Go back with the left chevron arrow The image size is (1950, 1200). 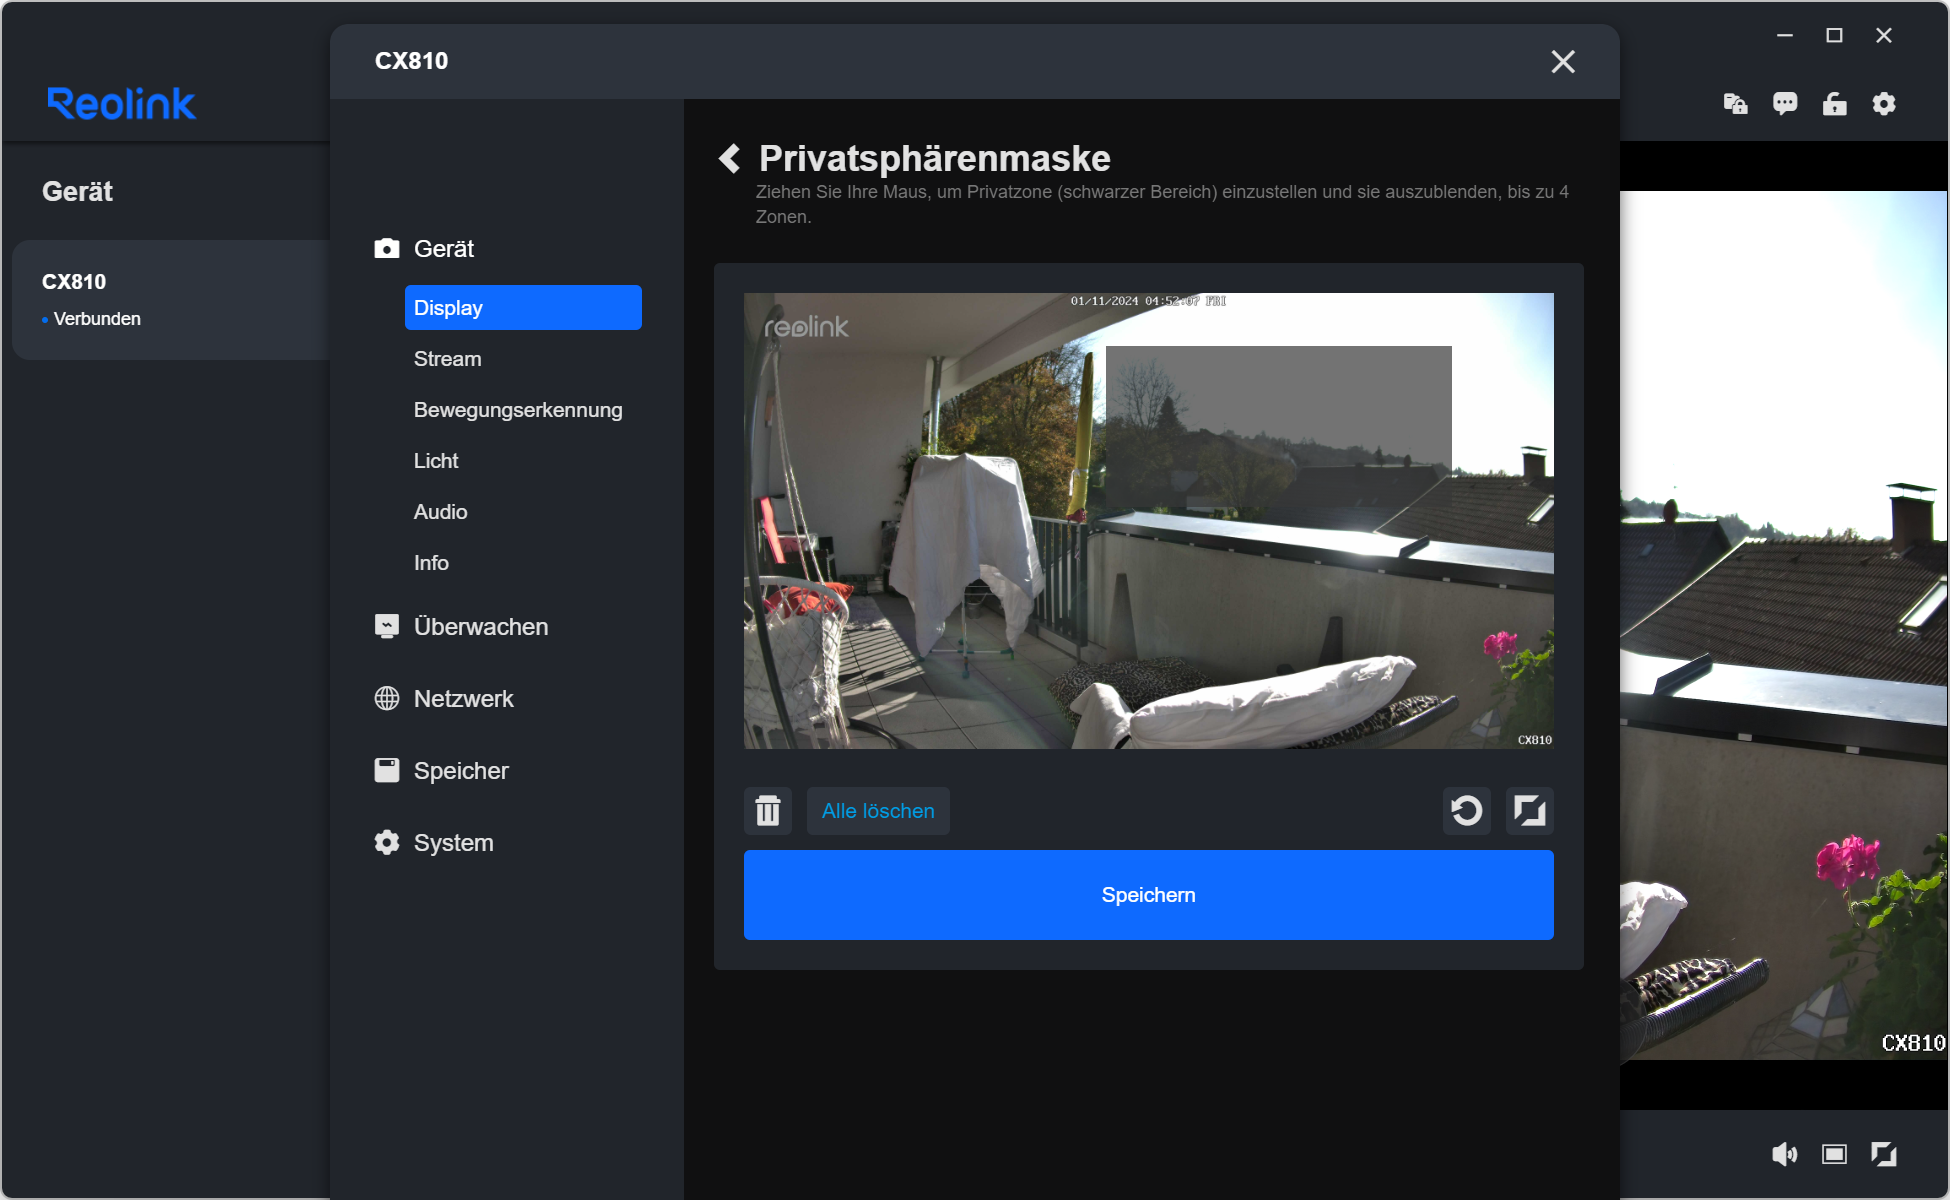click(x=730, y=158)
